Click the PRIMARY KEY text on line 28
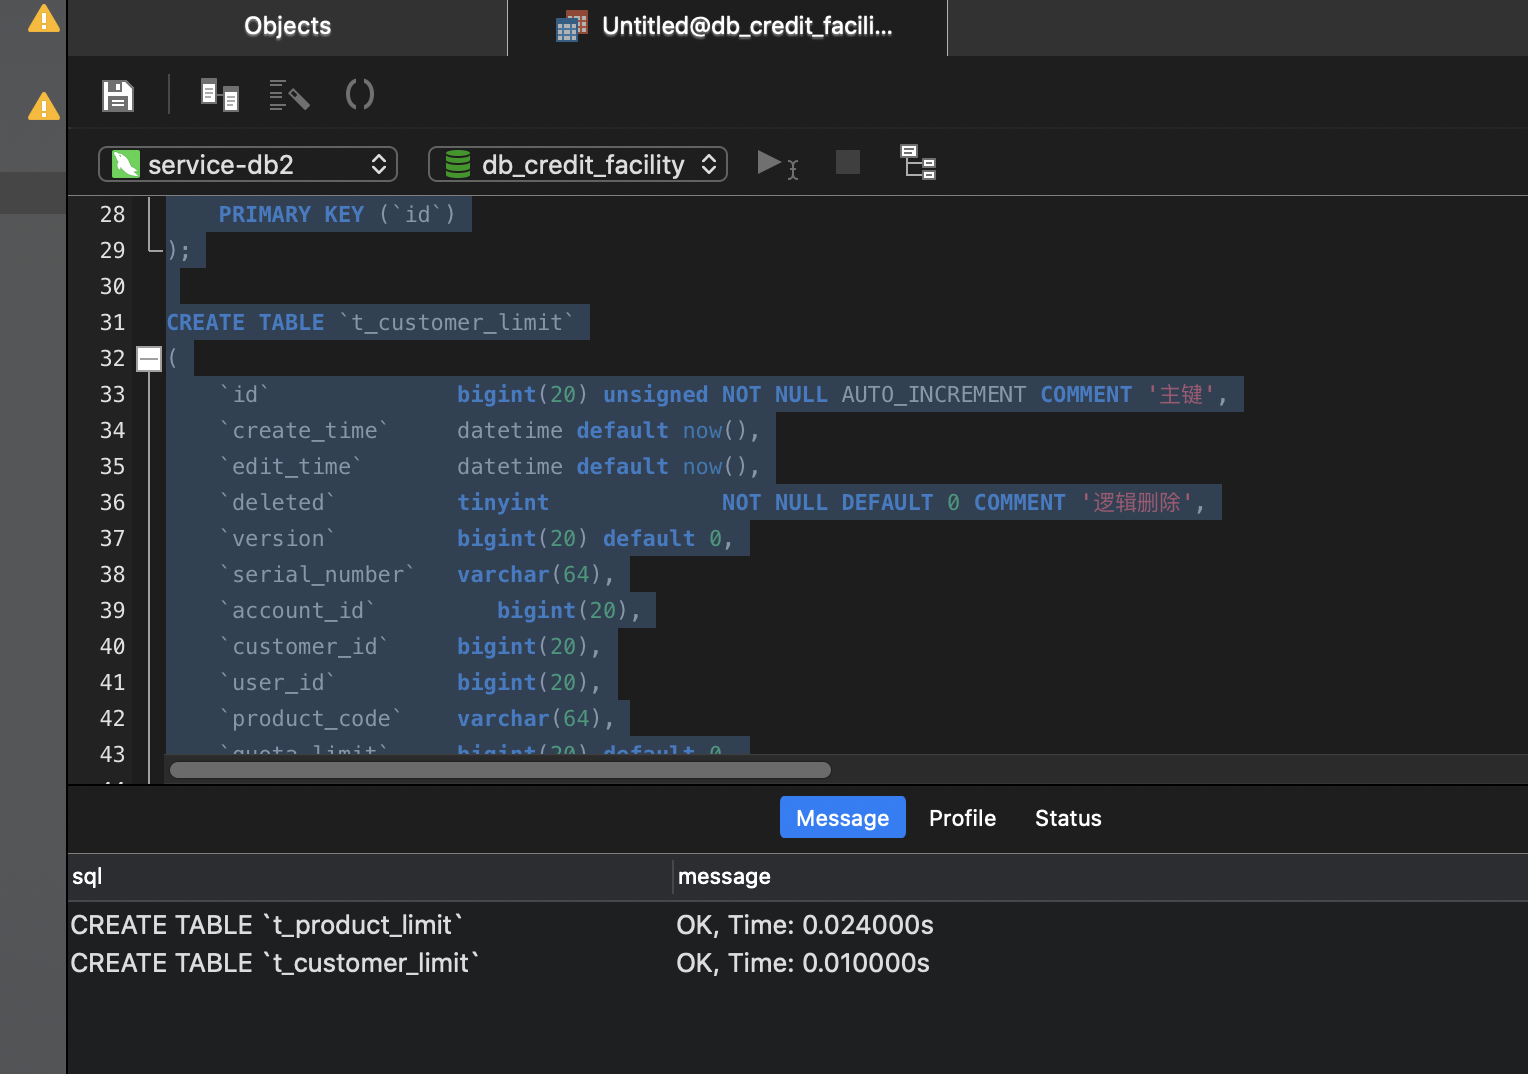This screenshot has width=1528, height=1074. click(x=291, y=214)
